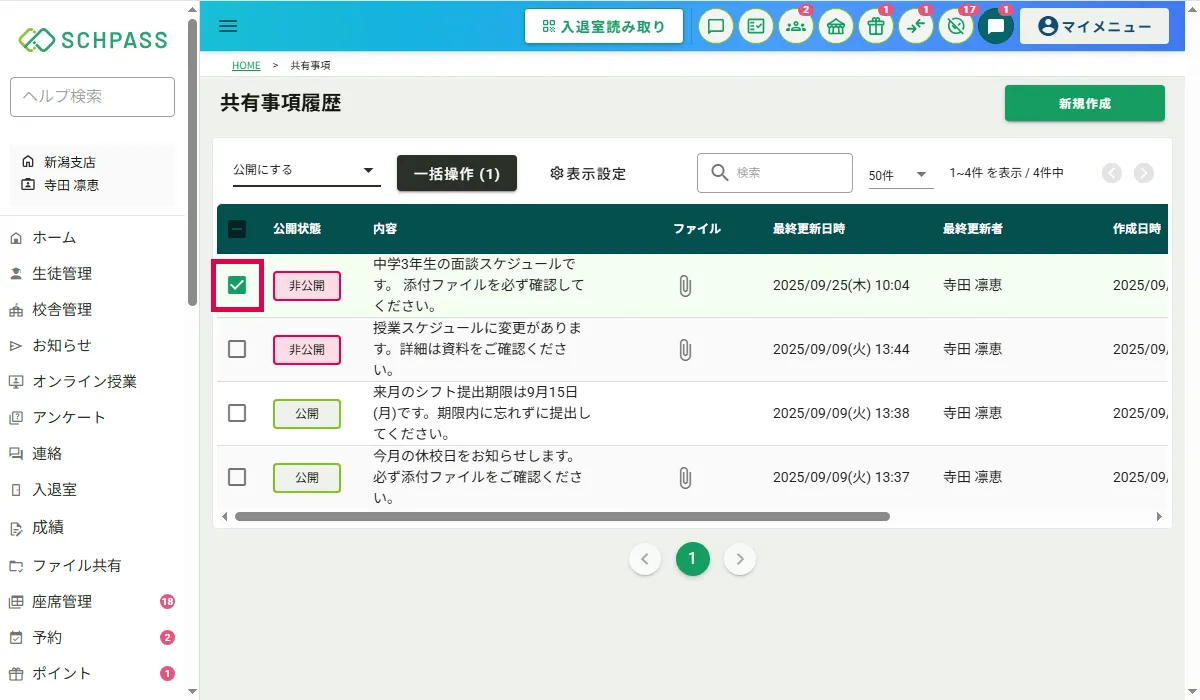Screen dimensions: 1200x700
Task: Toggle the select-all checkbox in table header
Action: click(237, 229)
